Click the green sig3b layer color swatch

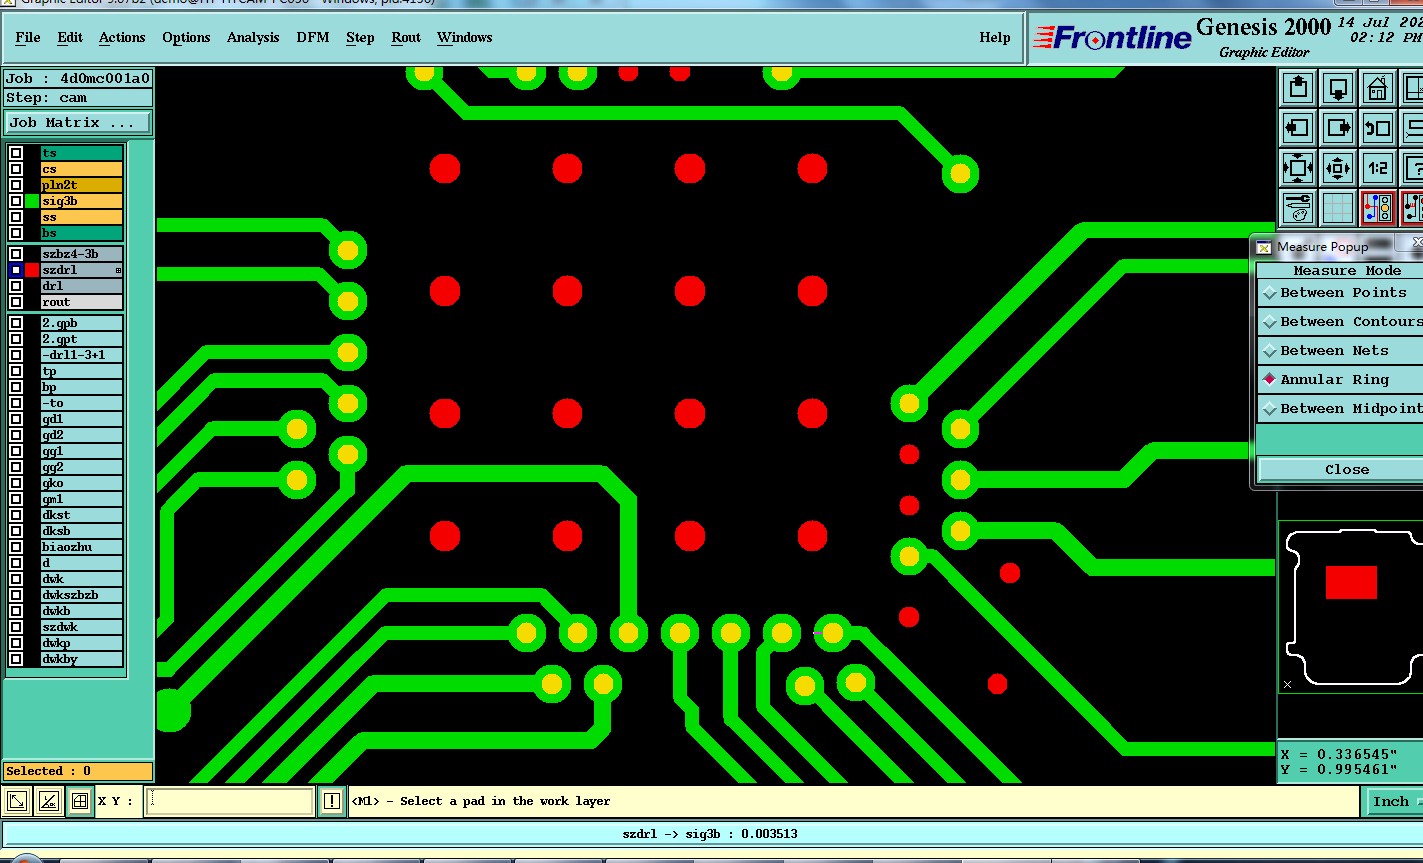[x=32, y=201]
